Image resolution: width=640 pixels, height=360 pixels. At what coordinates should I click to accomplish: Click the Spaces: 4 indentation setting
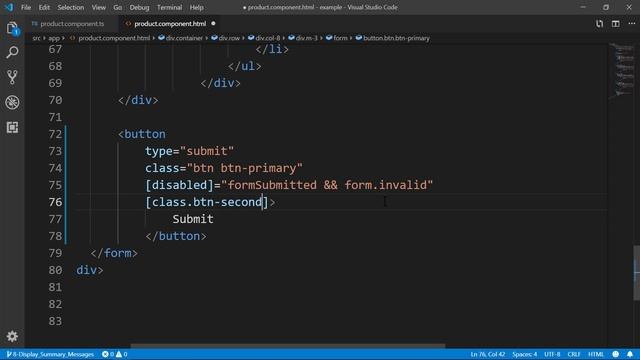pyautogui.click(x=524, y=354)
